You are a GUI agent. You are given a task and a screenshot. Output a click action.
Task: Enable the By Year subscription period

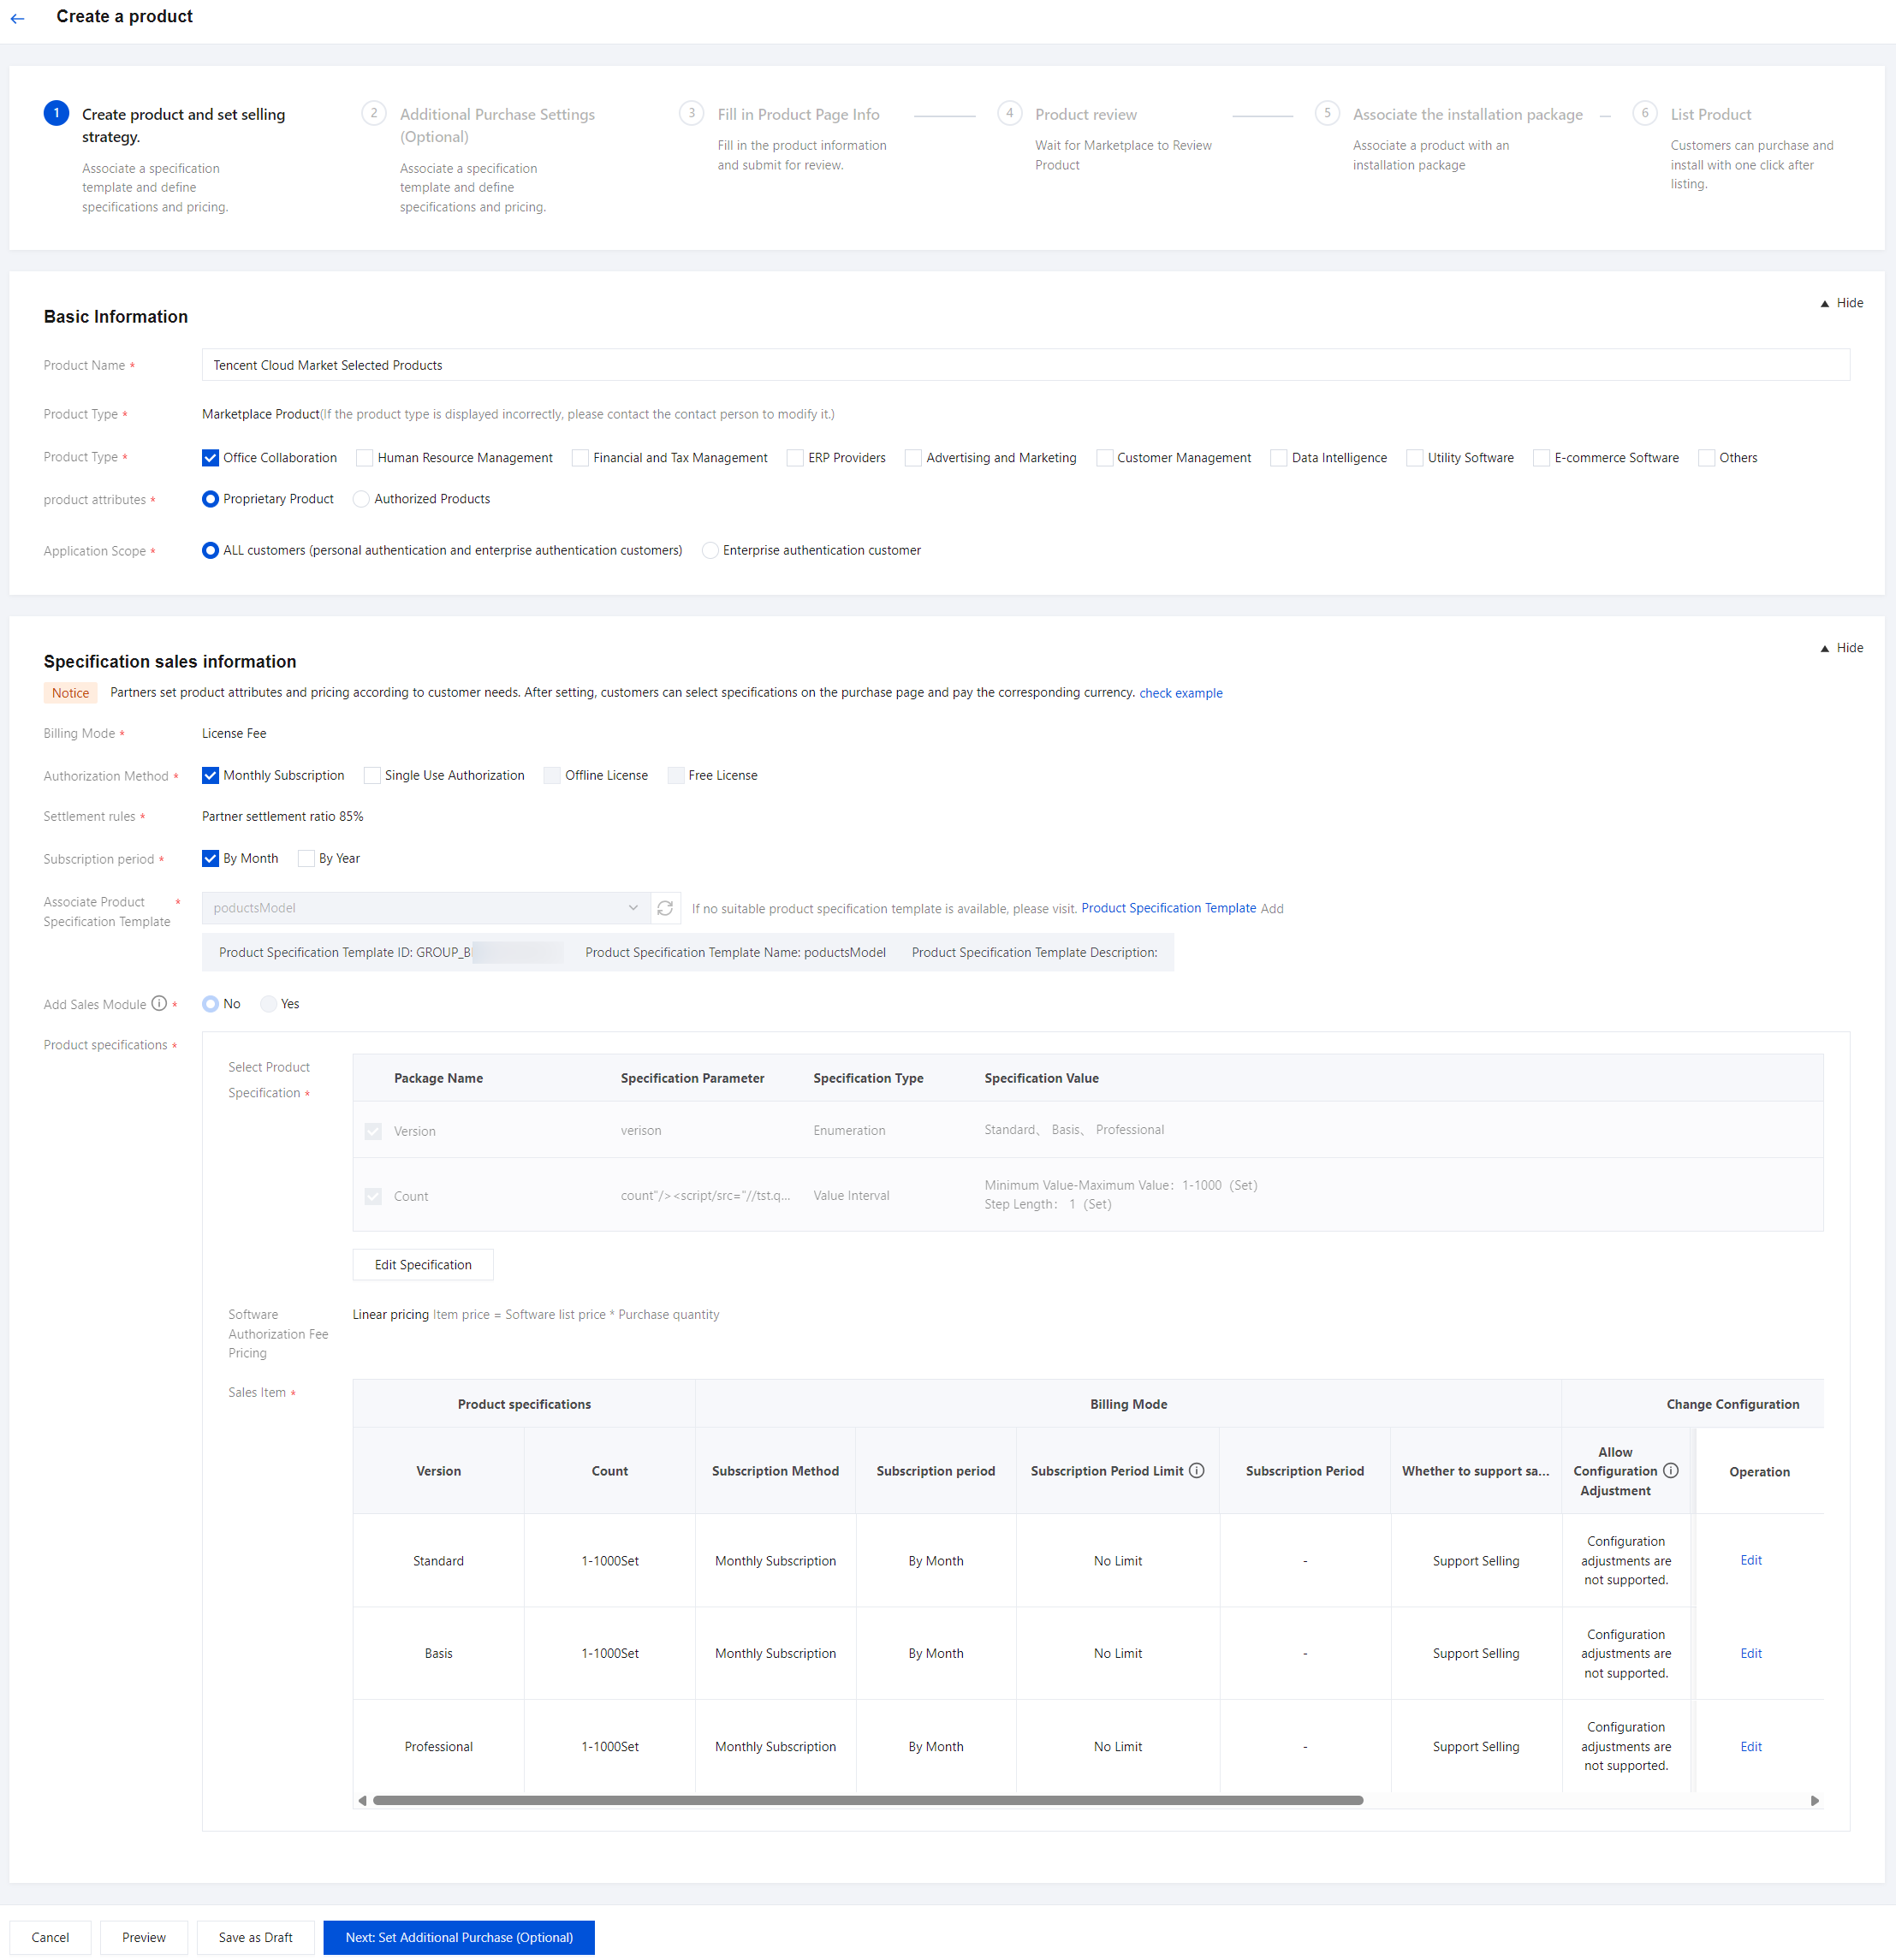coord(307,859)
